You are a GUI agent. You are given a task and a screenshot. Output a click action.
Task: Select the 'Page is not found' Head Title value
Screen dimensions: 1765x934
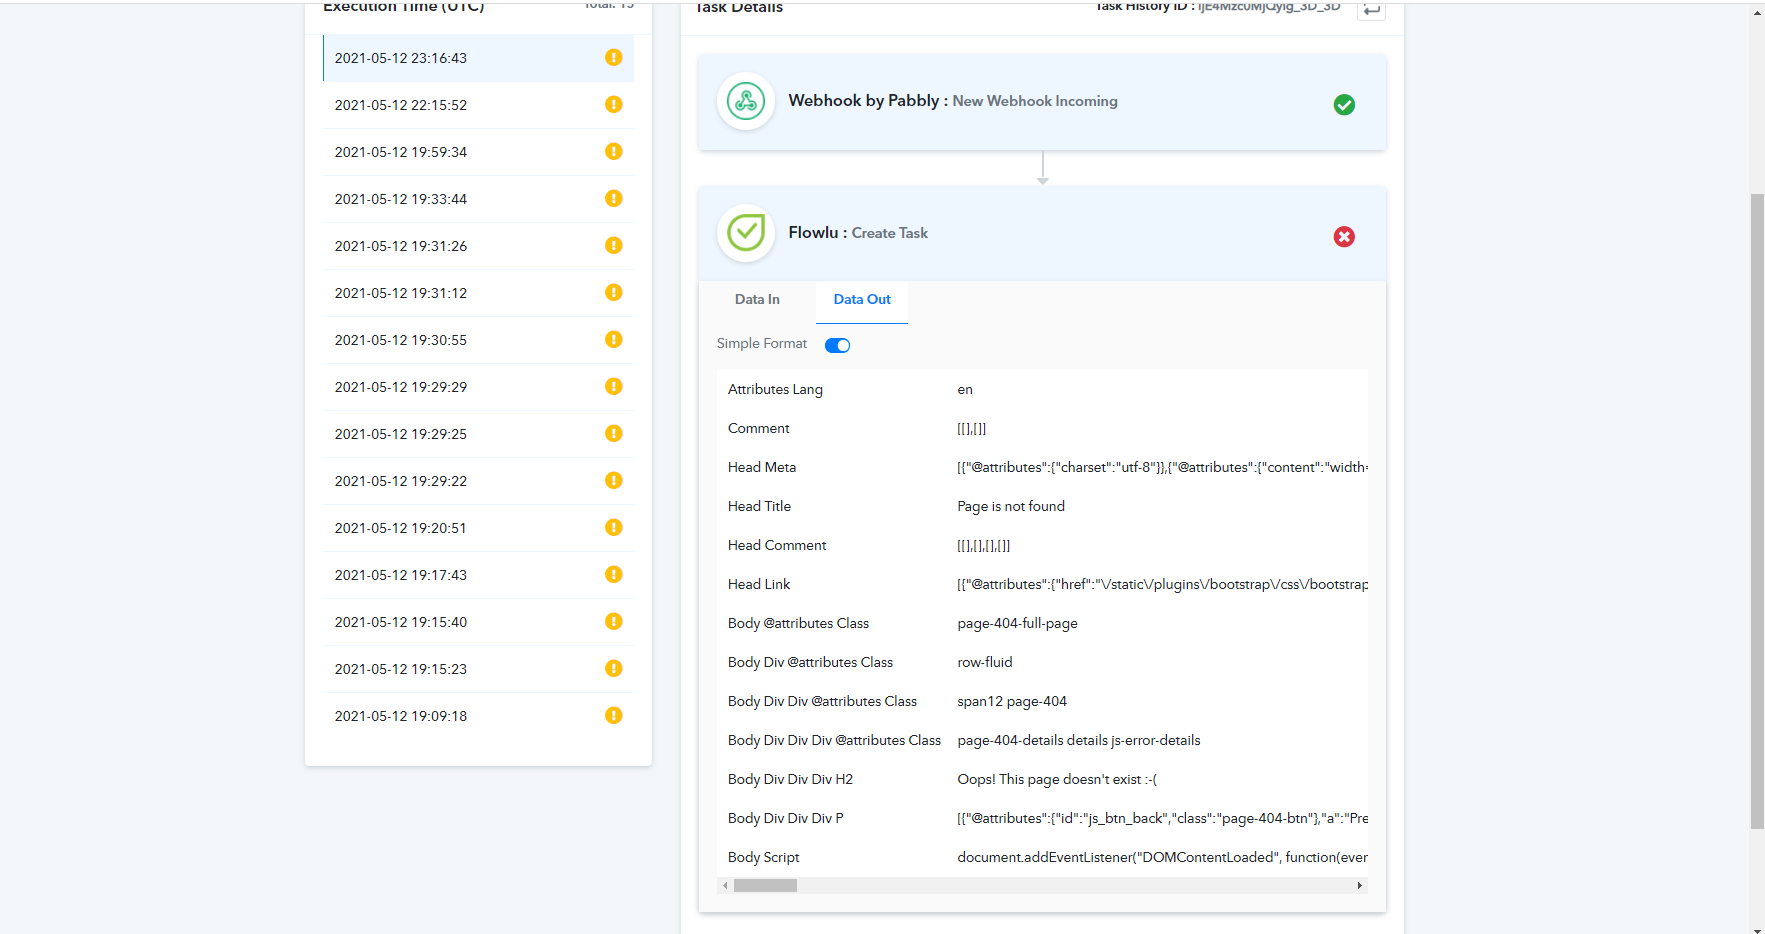1011,507
